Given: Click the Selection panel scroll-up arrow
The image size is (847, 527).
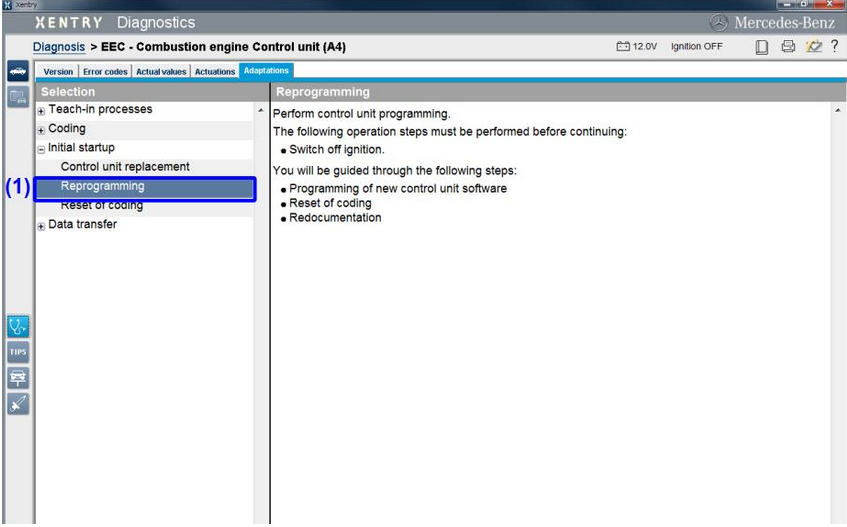Looking at the screenshot, I should tap(261, 110).
